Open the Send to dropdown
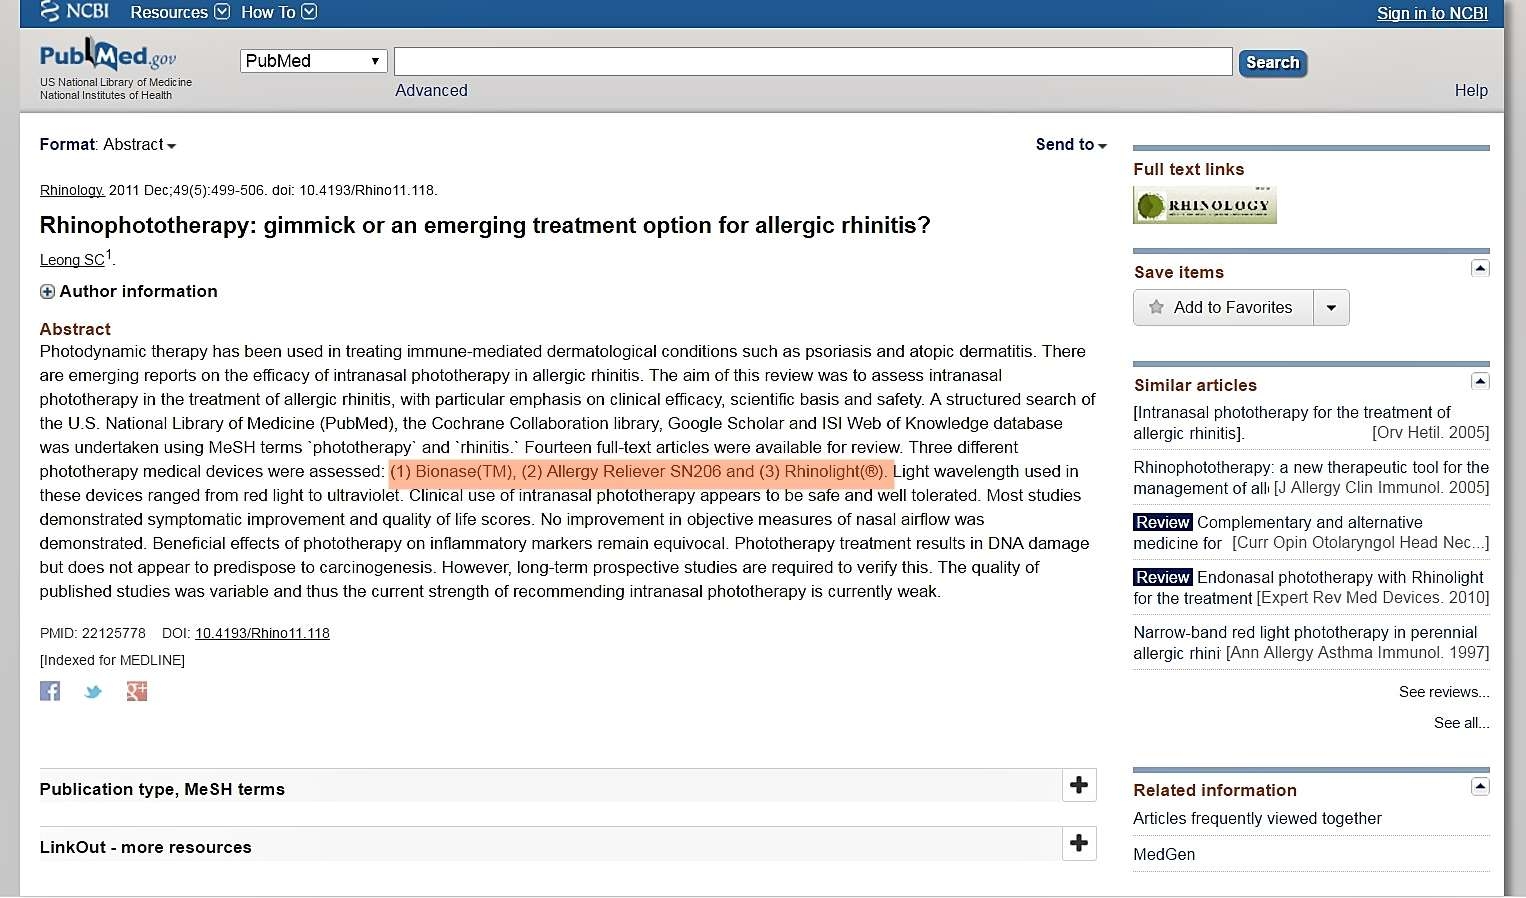Screen dimensions: 1526x898 click(1070, 145)
